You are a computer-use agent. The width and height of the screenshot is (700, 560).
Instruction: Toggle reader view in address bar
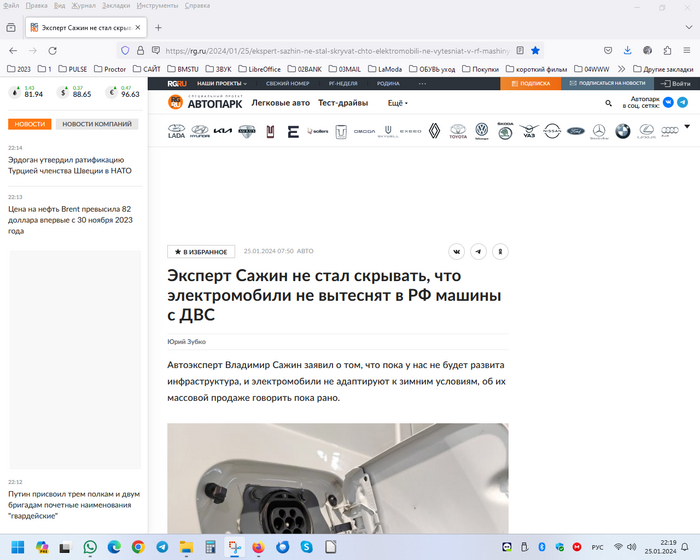coord(520,50)
